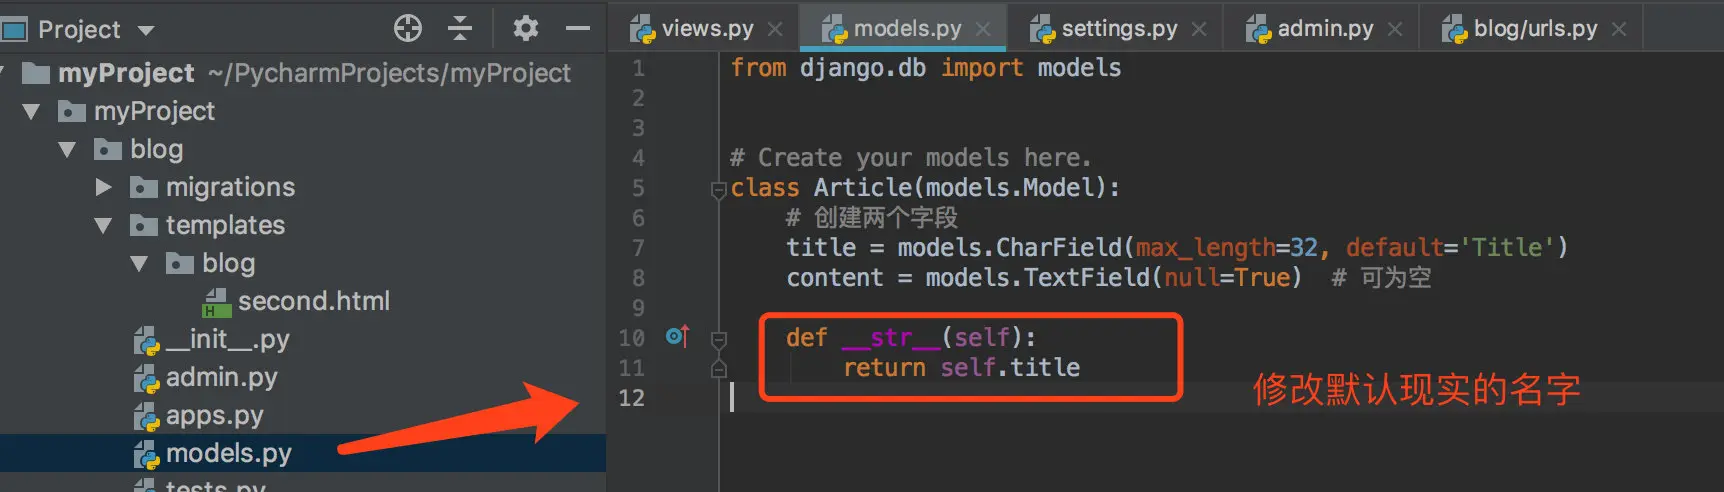Click 'CharField' in title field definition

coord(1059,247)
